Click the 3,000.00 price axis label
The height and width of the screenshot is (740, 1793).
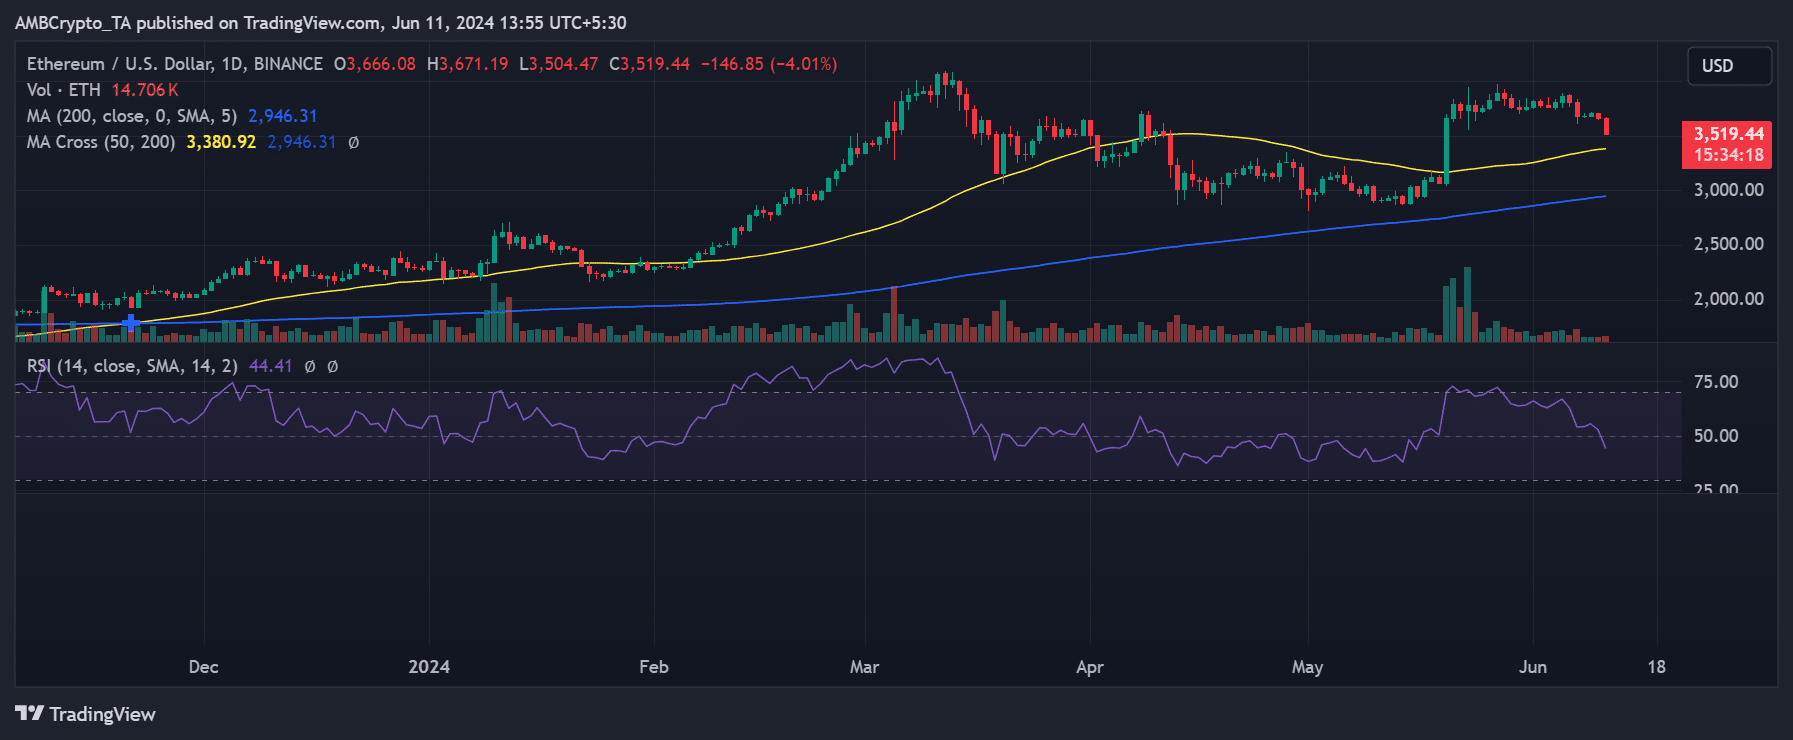pos(1728,190)
